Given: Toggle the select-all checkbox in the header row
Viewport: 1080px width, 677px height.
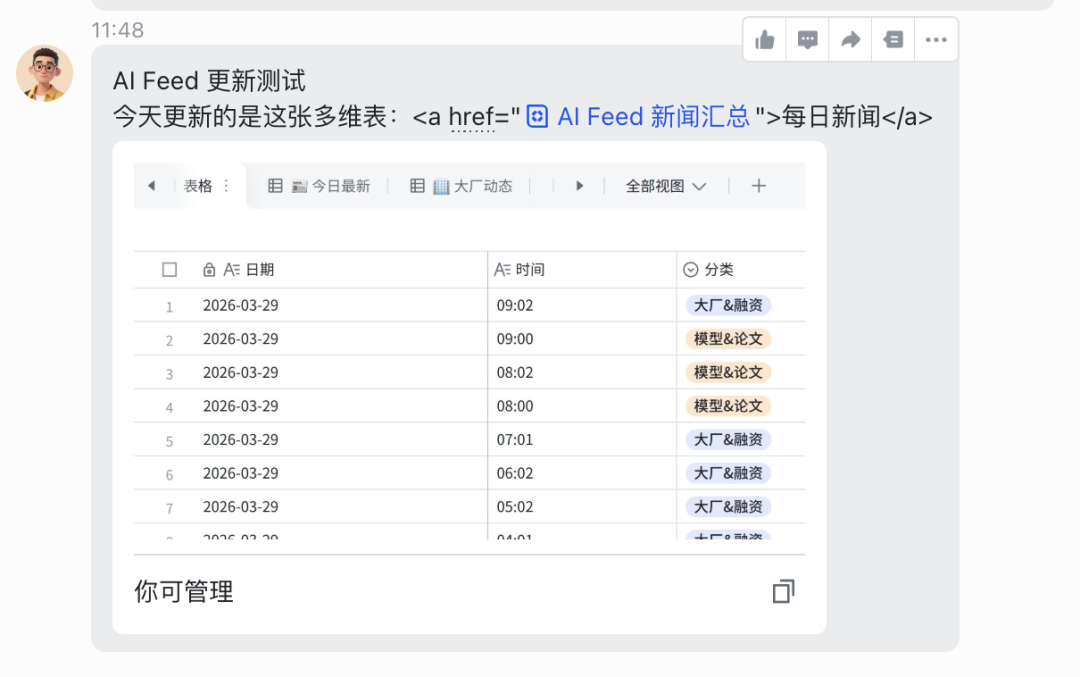Looking at the screenshot, I should 169,268.
